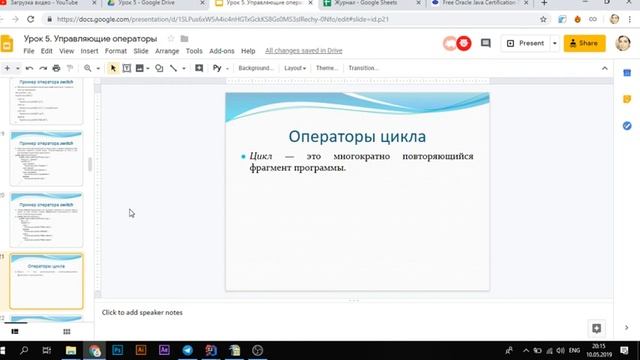
Task: Click the input tools Ру icon
Action: (217, 68)
